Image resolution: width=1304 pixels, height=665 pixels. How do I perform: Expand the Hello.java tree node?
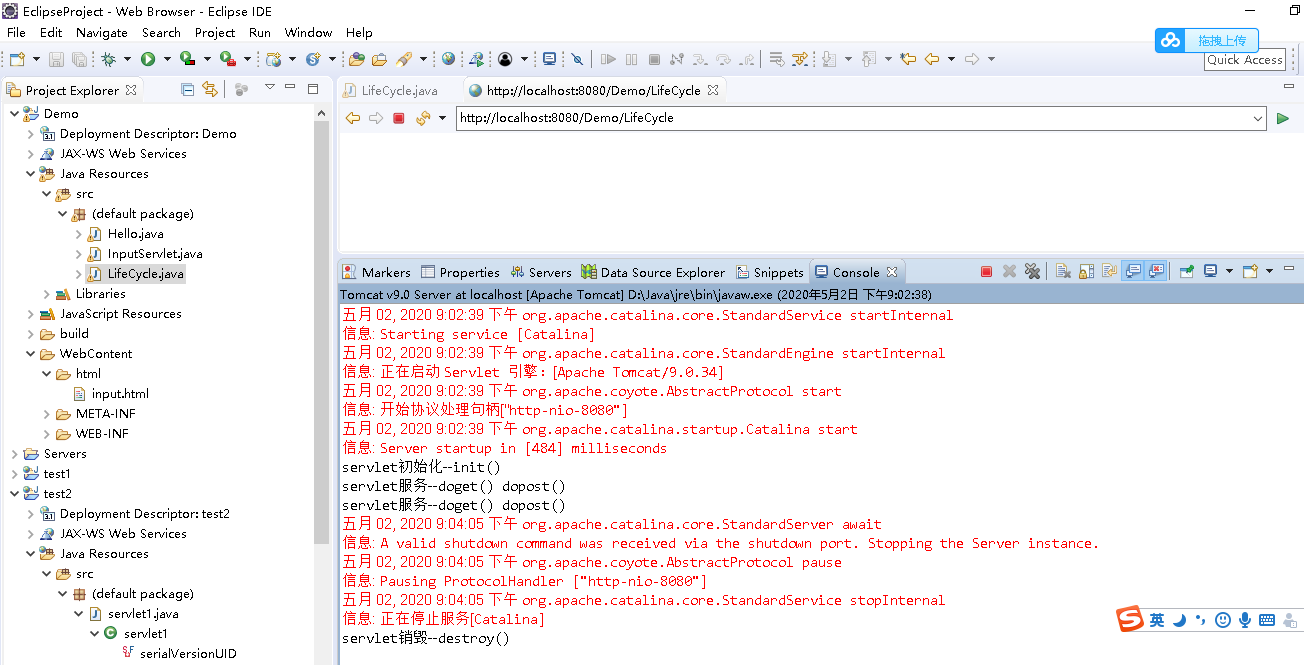78,233
